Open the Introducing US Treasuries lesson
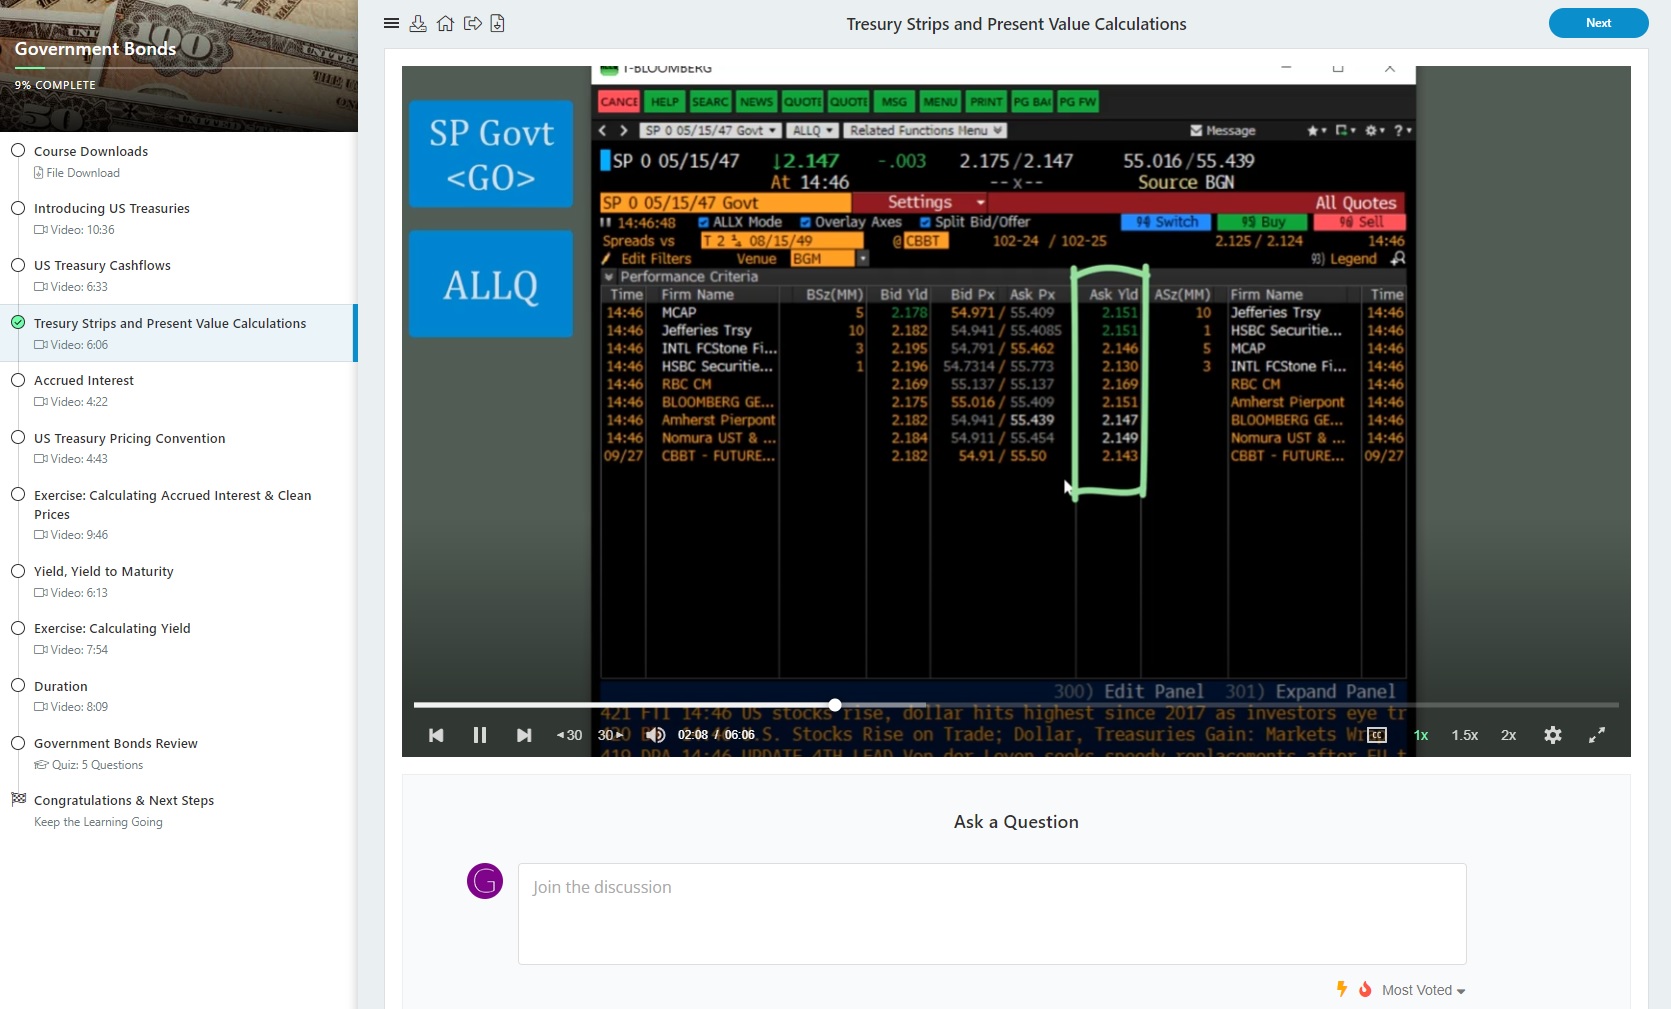The width and height of the screenshot is (1671, 1009). pos(112,209)
